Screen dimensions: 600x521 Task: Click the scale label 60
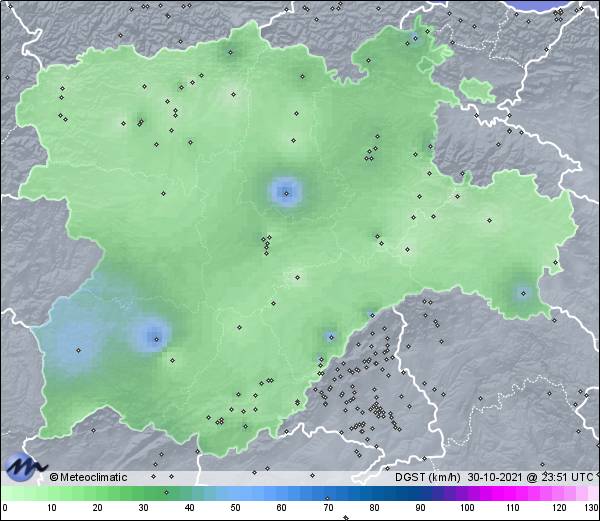[282, 508]
